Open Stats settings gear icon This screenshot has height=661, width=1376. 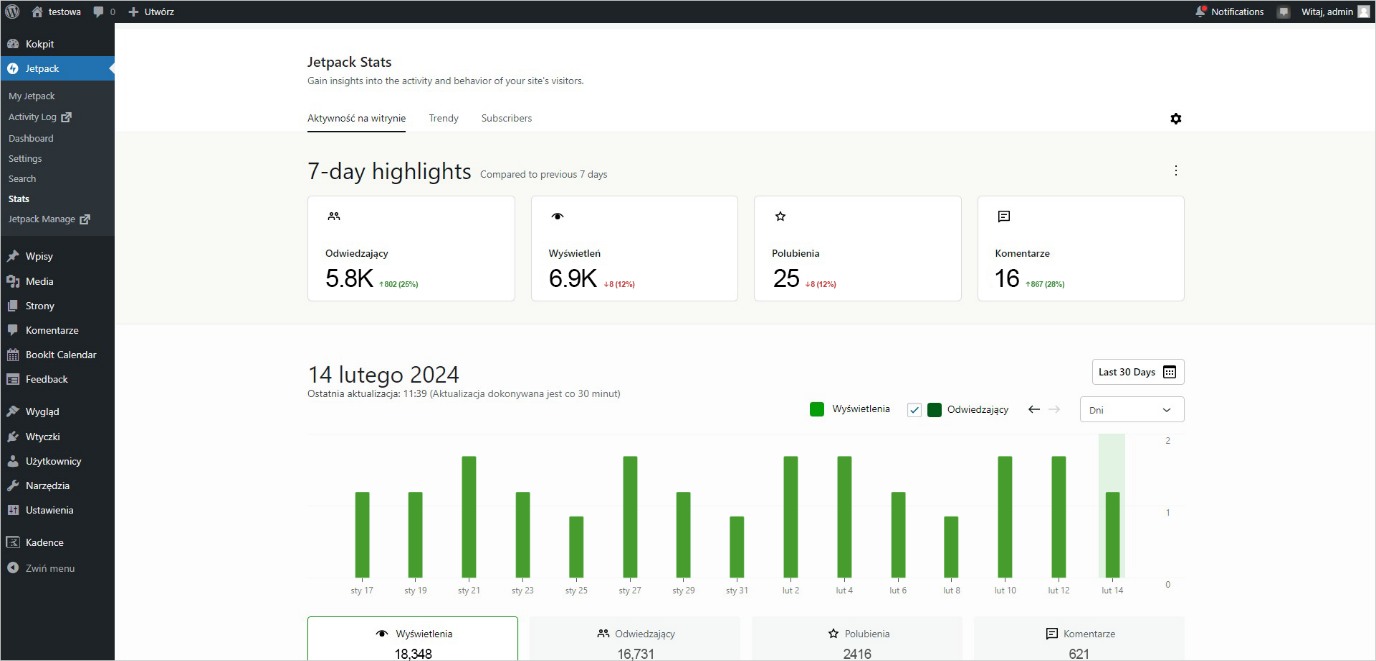[1176, 119]
